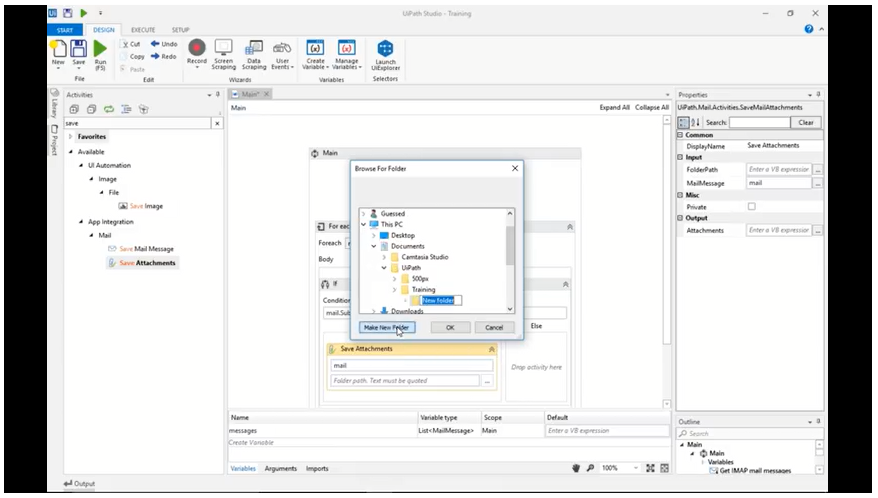Expand the Guessed node in folder tree
The height and width of the screenshot is (498, 878).
coord(363,214)
